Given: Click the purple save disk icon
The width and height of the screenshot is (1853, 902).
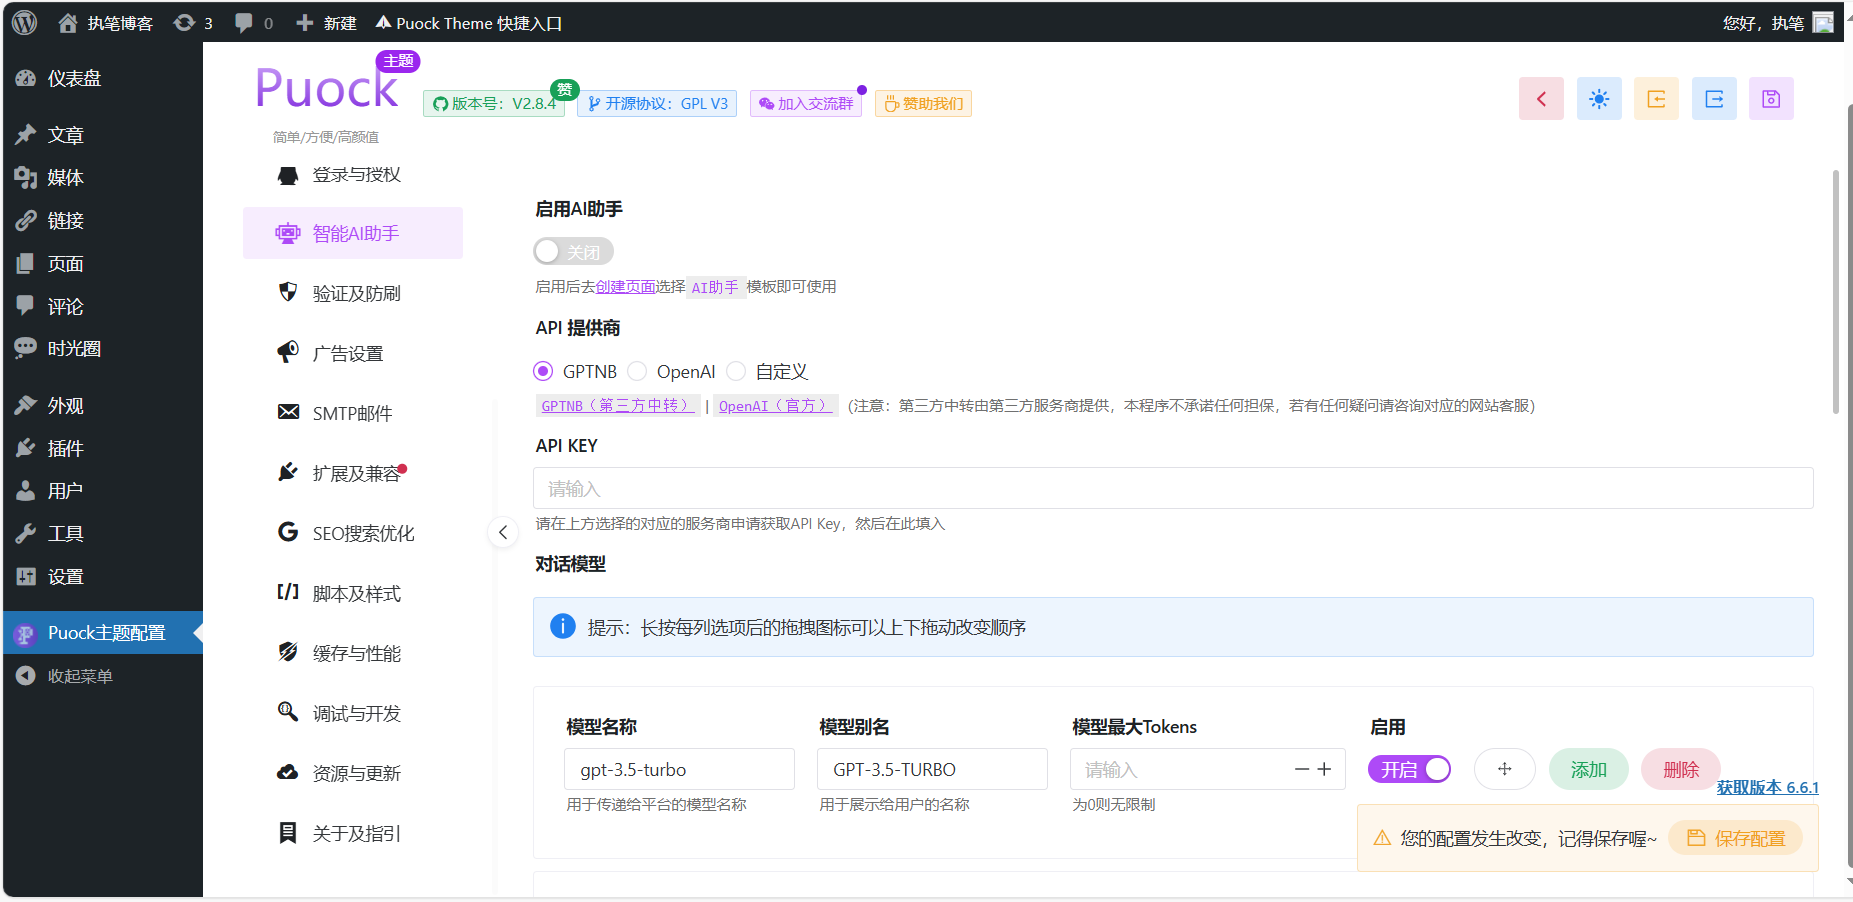Looking at the screenshot, I should [x=1771, y=99].
